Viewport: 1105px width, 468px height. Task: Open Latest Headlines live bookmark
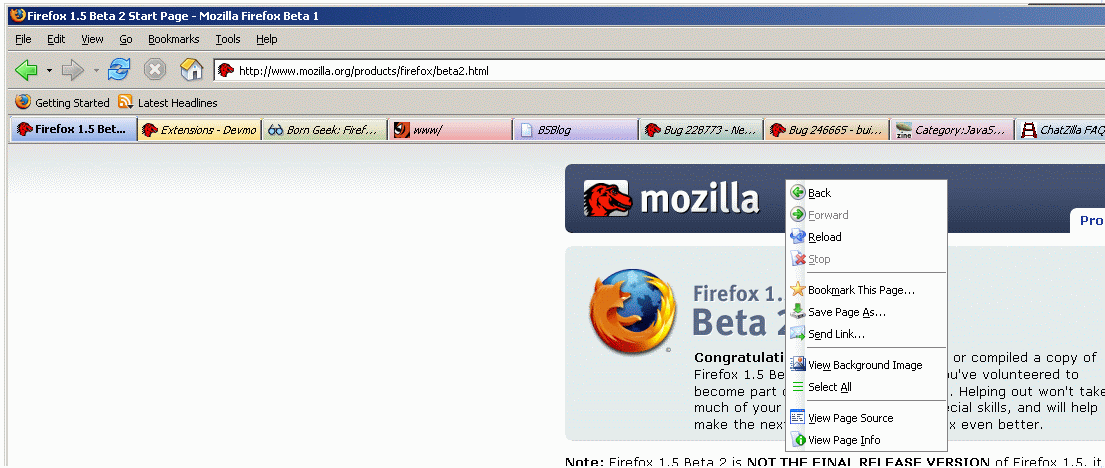168,103
